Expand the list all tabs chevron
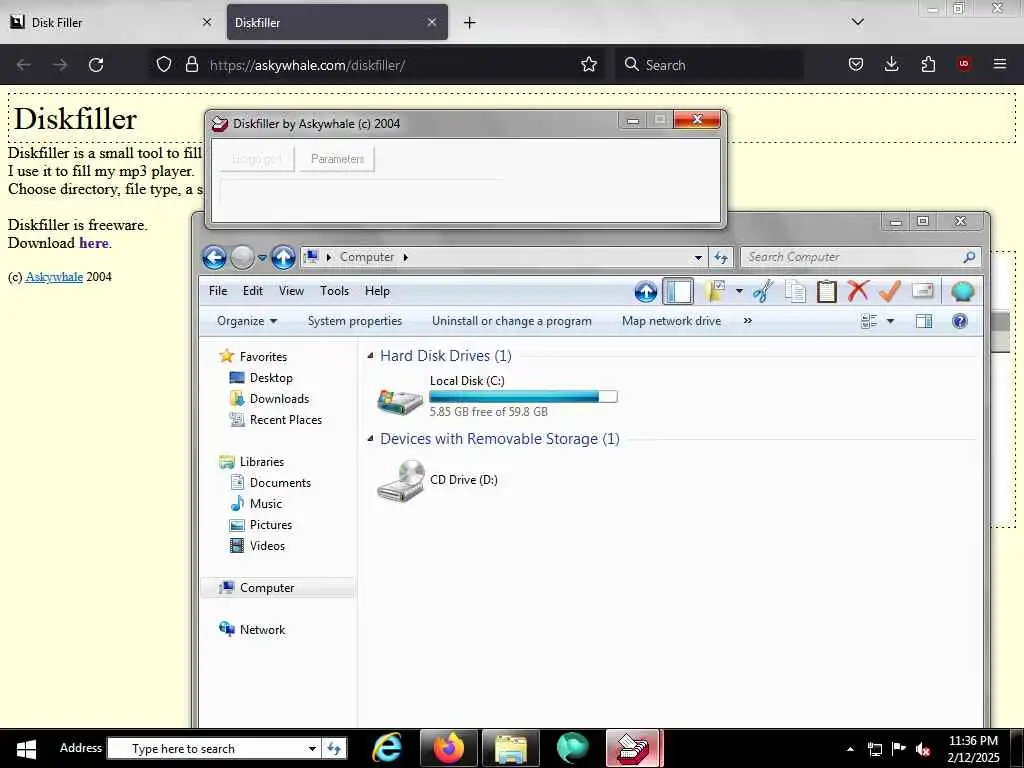The image size is (1024, 768). (x=857, y=22)
